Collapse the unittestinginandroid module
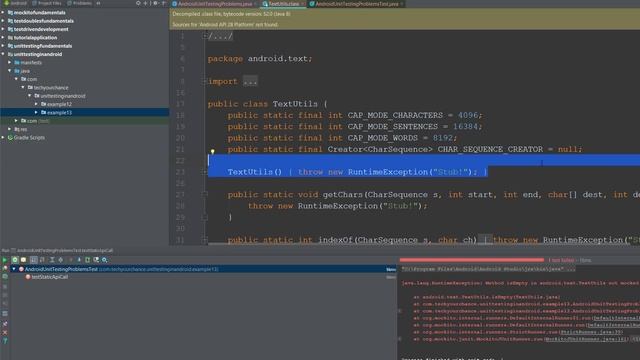 pyautogui.click(x=3, y=54)
